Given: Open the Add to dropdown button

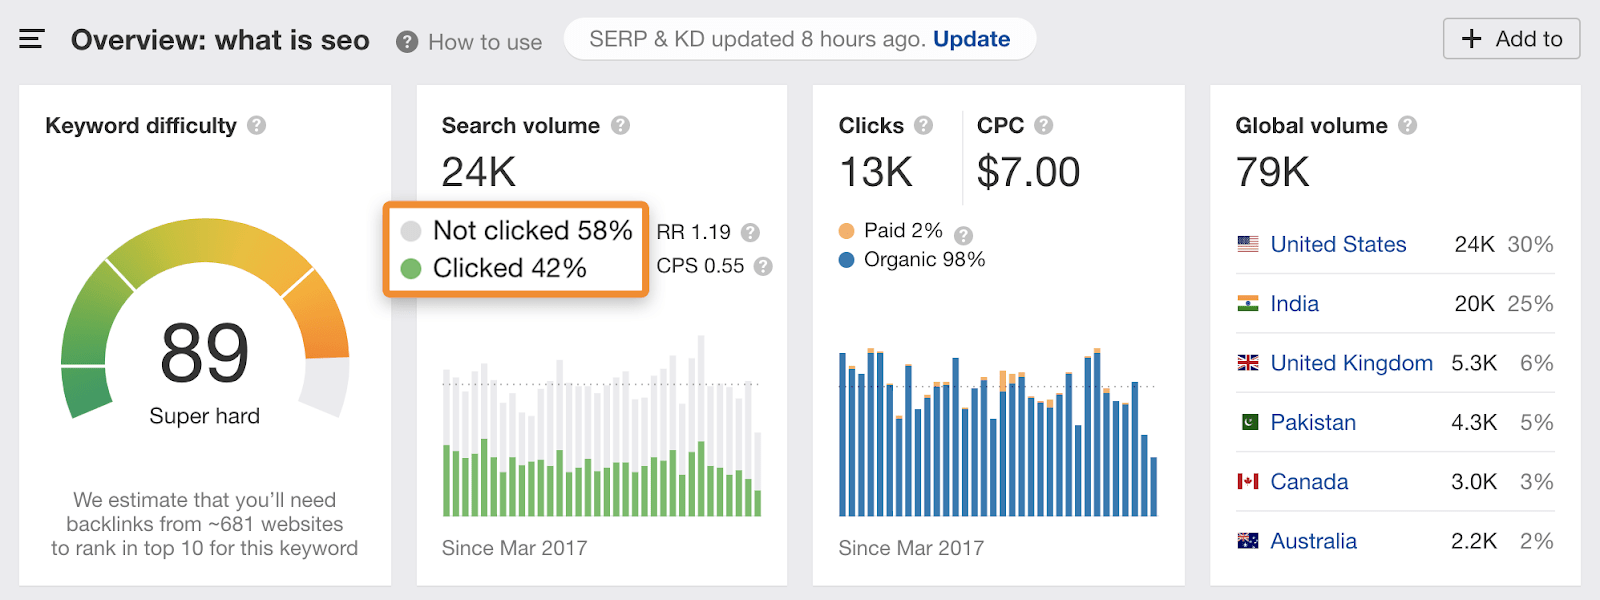Looking at the screenshot, I should click(1511, 39).
